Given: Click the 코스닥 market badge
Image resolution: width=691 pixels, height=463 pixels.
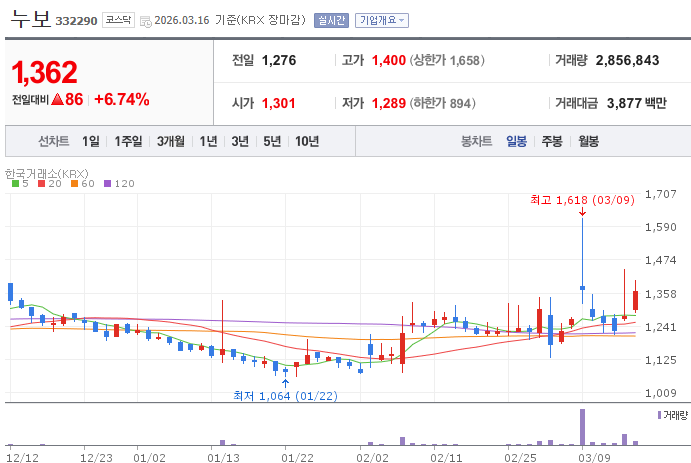Looking at the screenshot, I should coord(119,20).
